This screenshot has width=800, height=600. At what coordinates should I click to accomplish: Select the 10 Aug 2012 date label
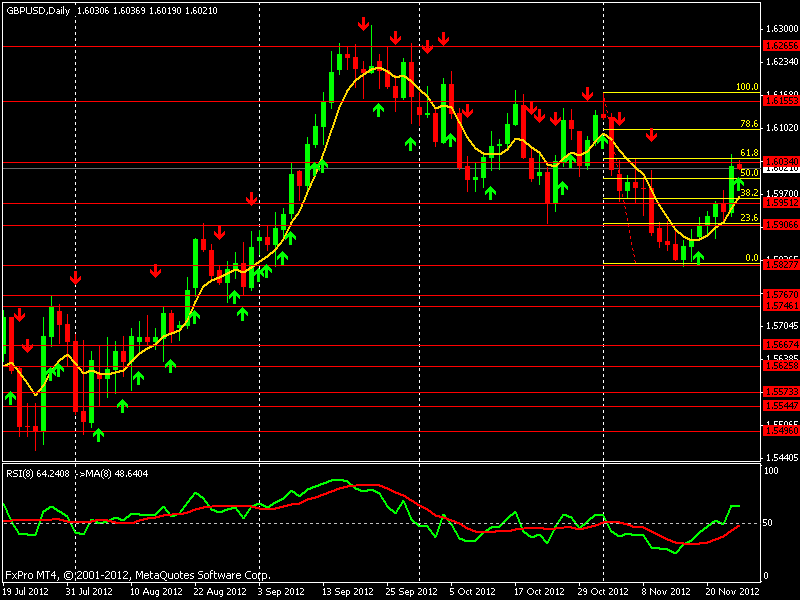[156, 592]
